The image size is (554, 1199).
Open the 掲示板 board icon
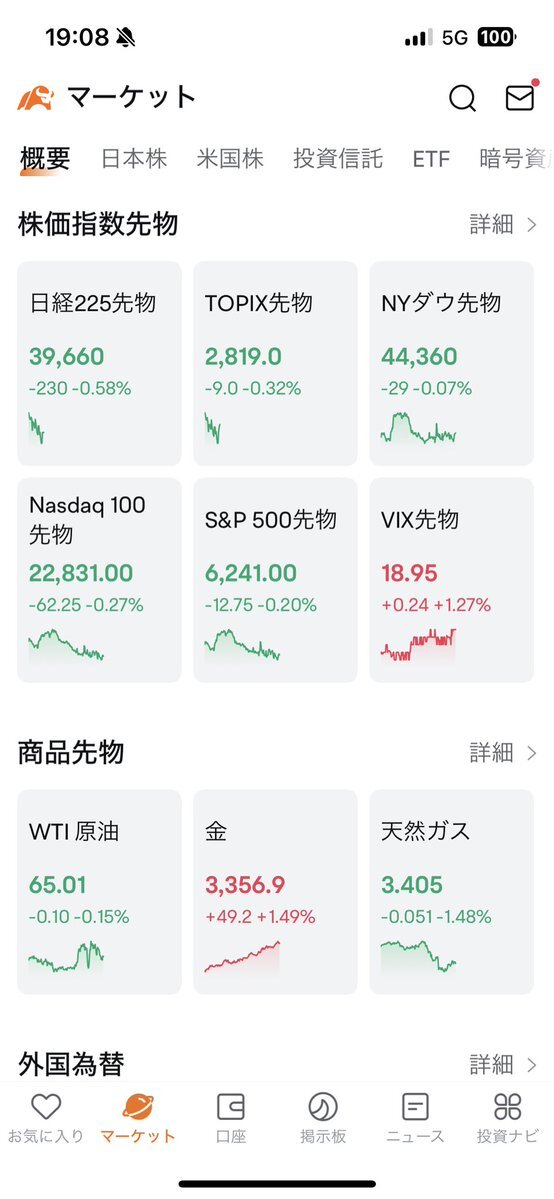(323, 1106)
